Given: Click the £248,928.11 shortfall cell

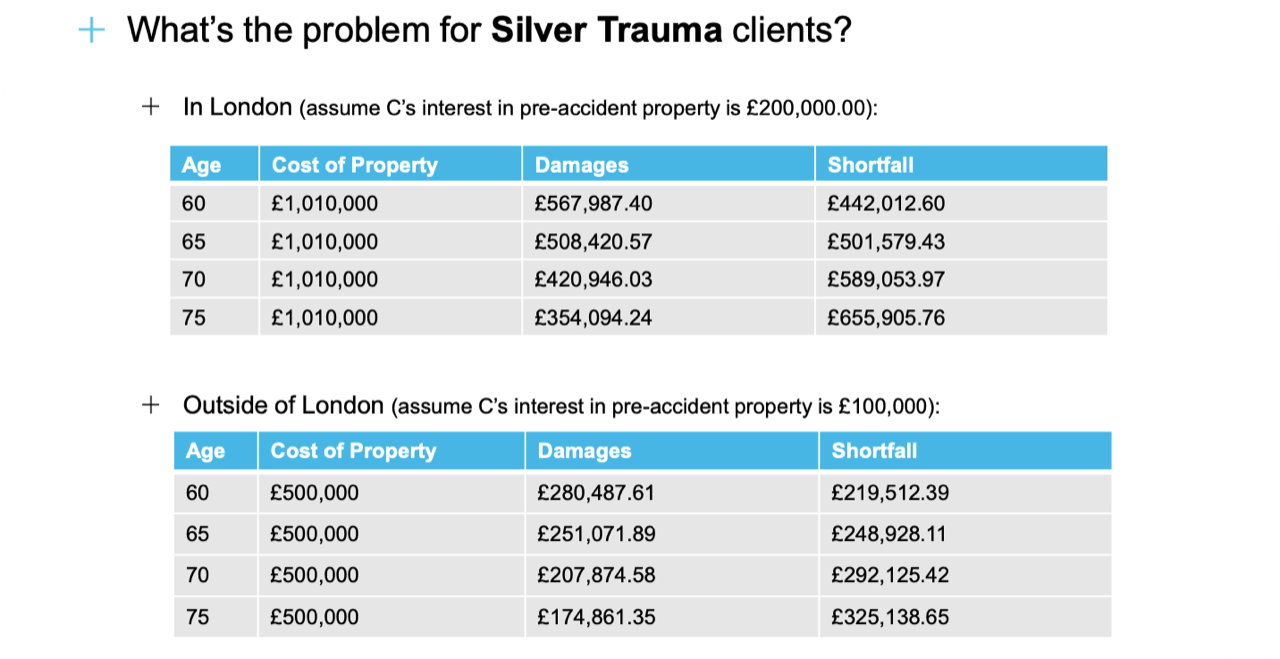Looking at the screenshot, I should tap(889, 534).
